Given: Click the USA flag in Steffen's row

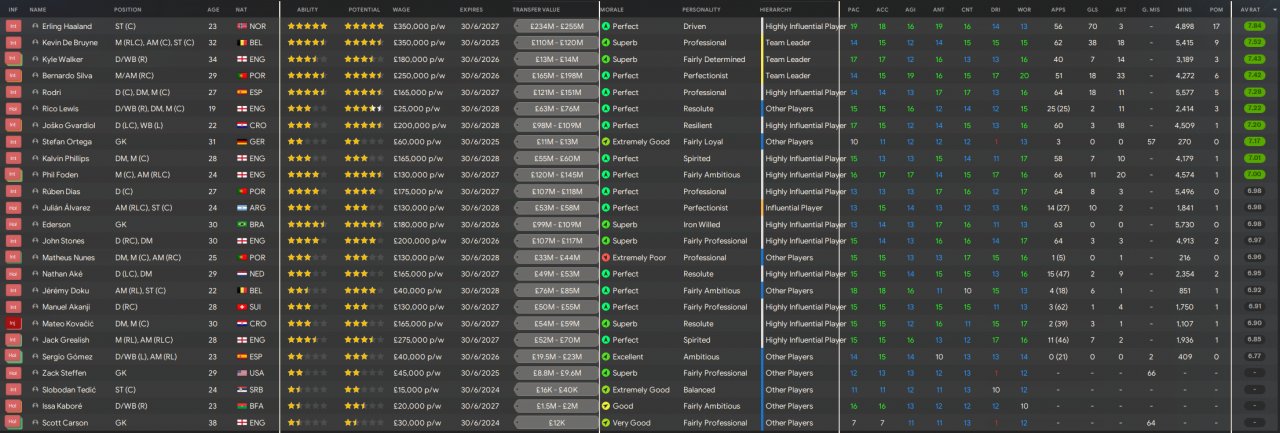Looking at the screenshot, I should click(x=241, y=373).
